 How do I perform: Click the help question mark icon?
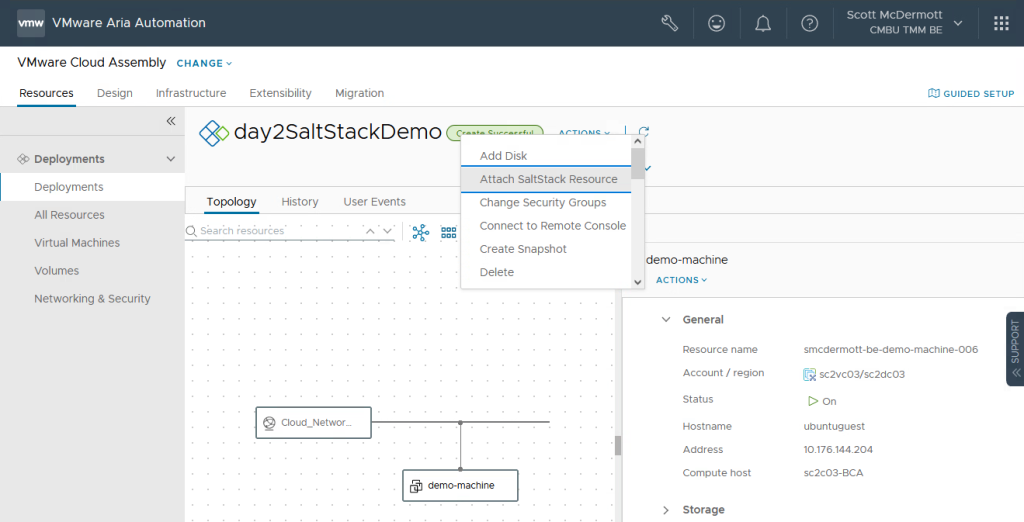point(810,23)
